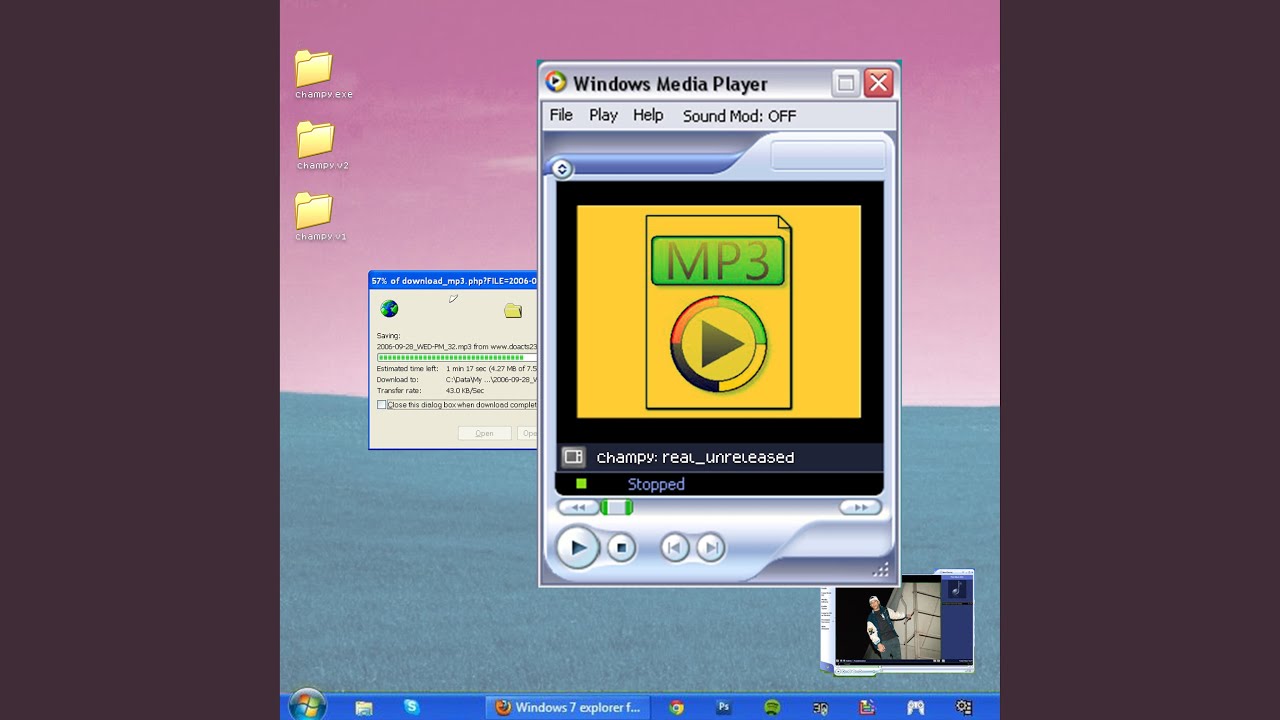This screenshot has height=720, width=1280.
Task: Click the download dialog title bar
Action: (x=453, y=281)
